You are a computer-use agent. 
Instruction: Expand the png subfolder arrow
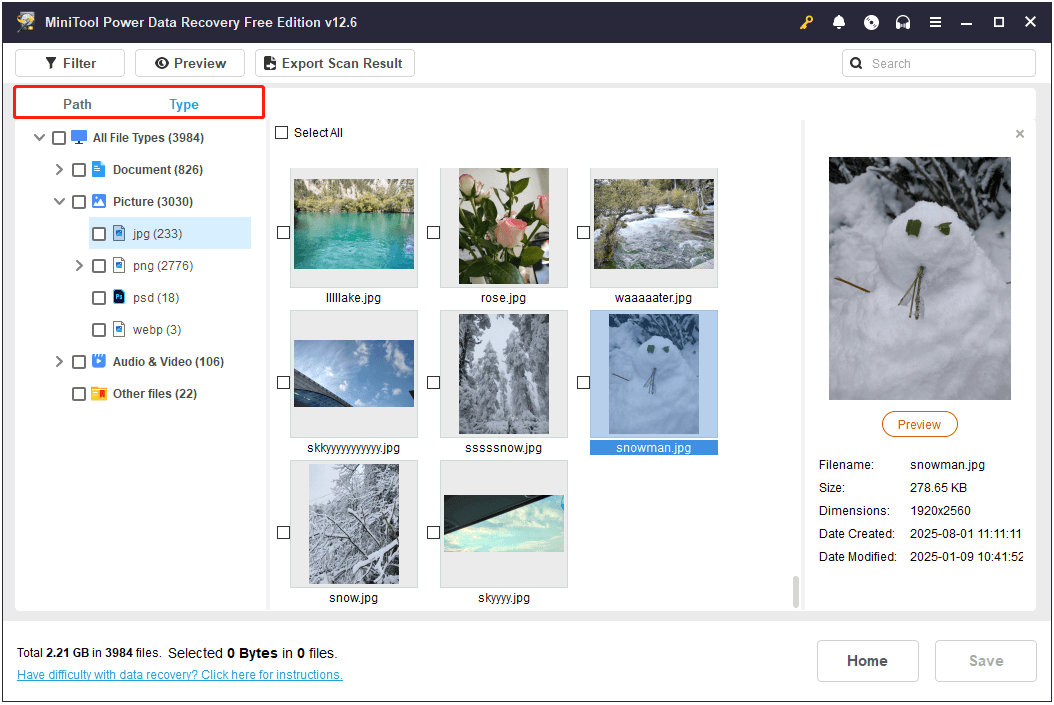(79, 266)
